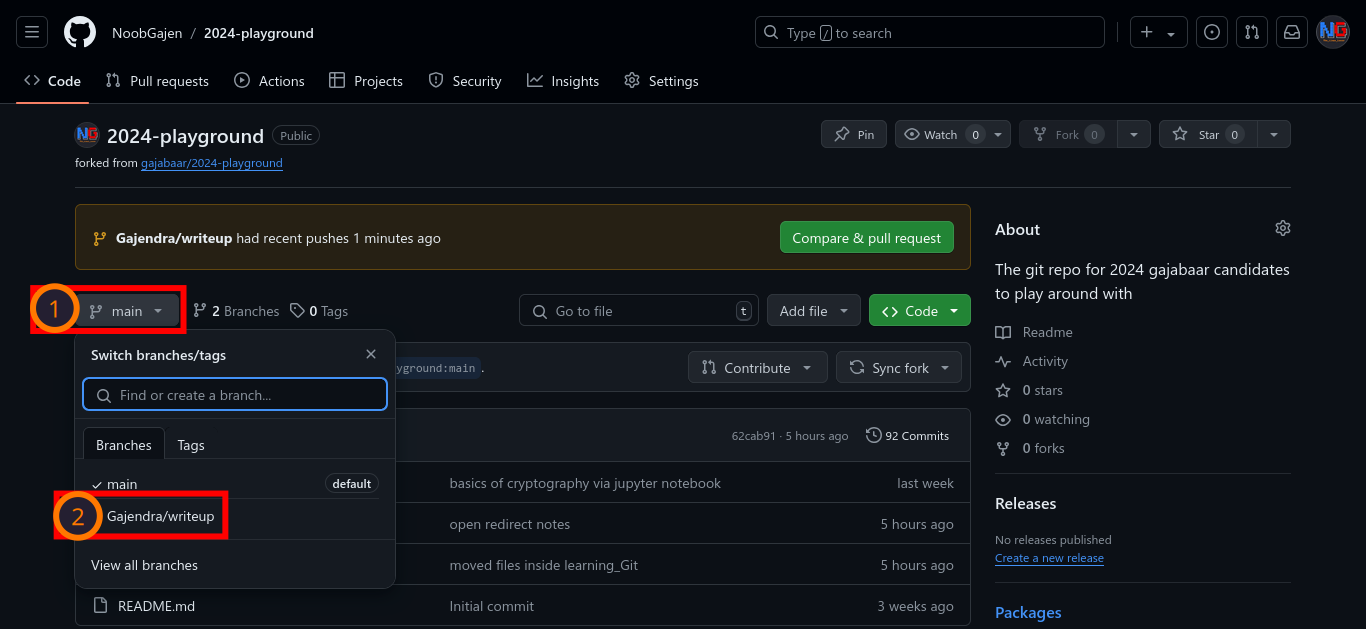This screenshot has height=629, width=1366.
Task: Open the green Code dropdown
Action: [920, 311]
